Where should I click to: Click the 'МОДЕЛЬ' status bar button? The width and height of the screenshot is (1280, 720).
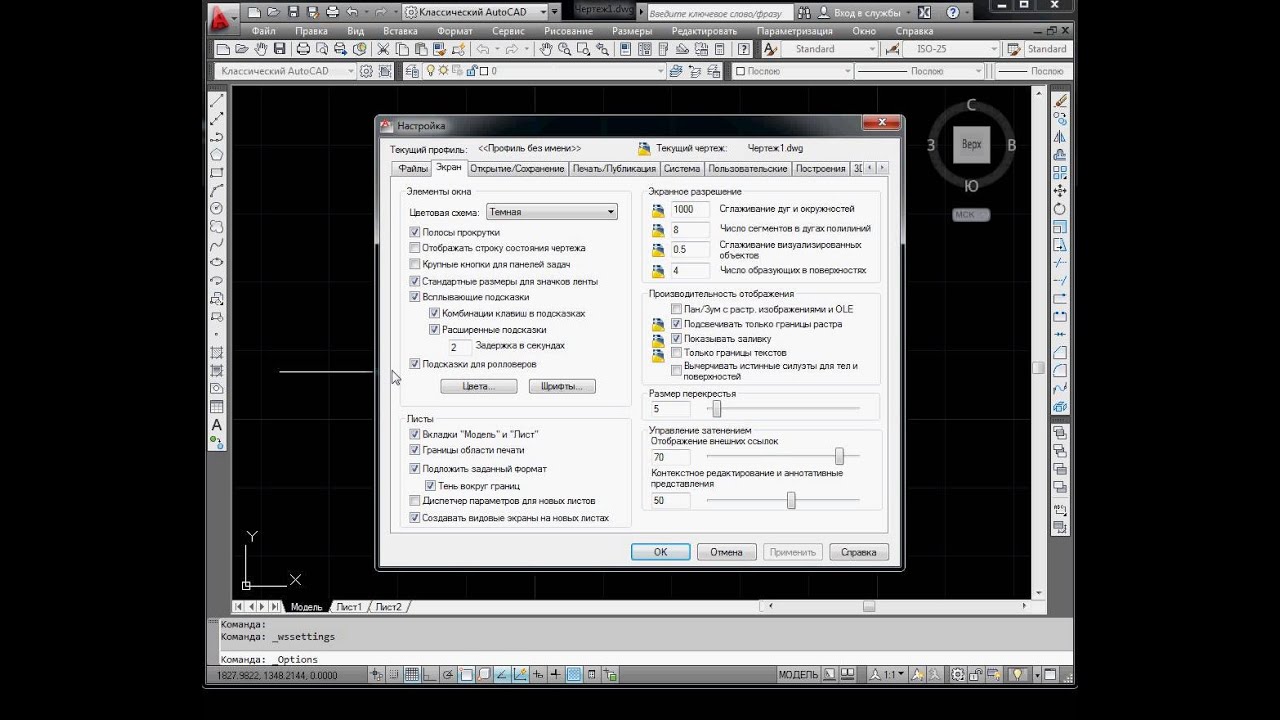click(x=799, y=675)
